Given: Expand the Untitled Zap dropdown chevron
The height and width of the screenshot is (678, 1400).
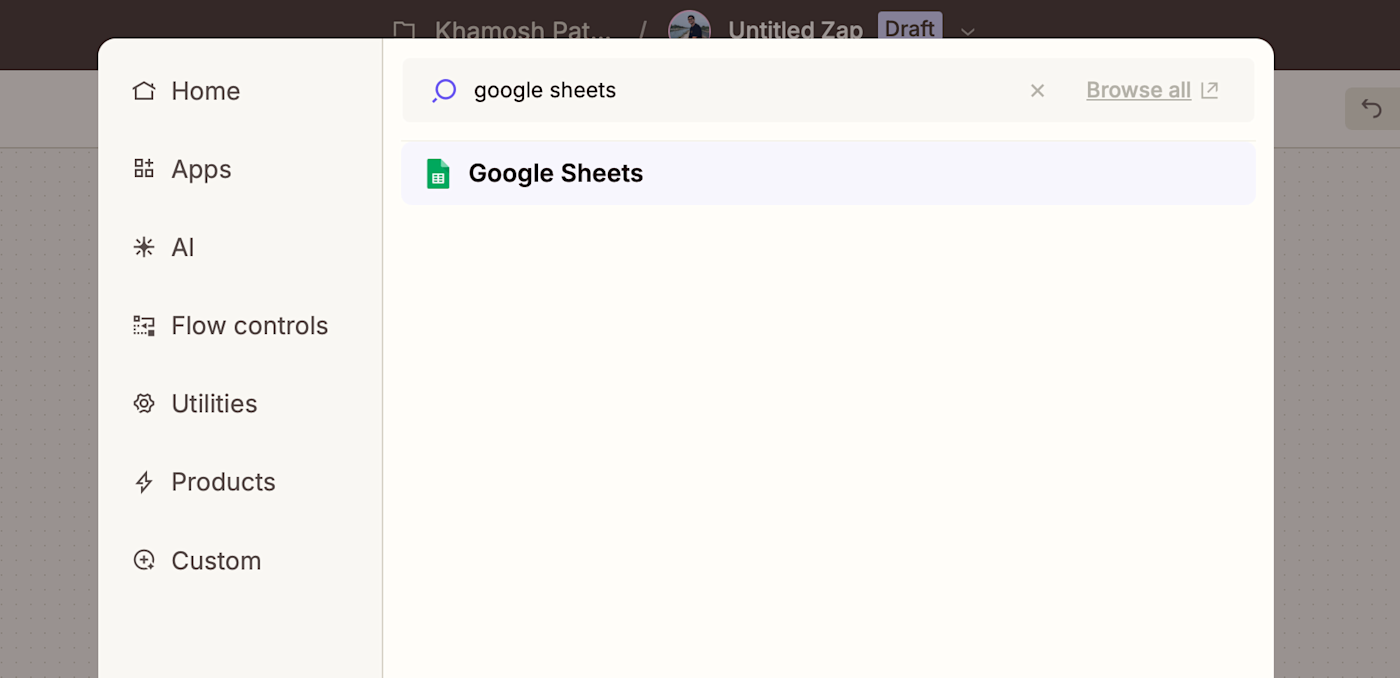Looking at the screenshot, I should point(967,31).
